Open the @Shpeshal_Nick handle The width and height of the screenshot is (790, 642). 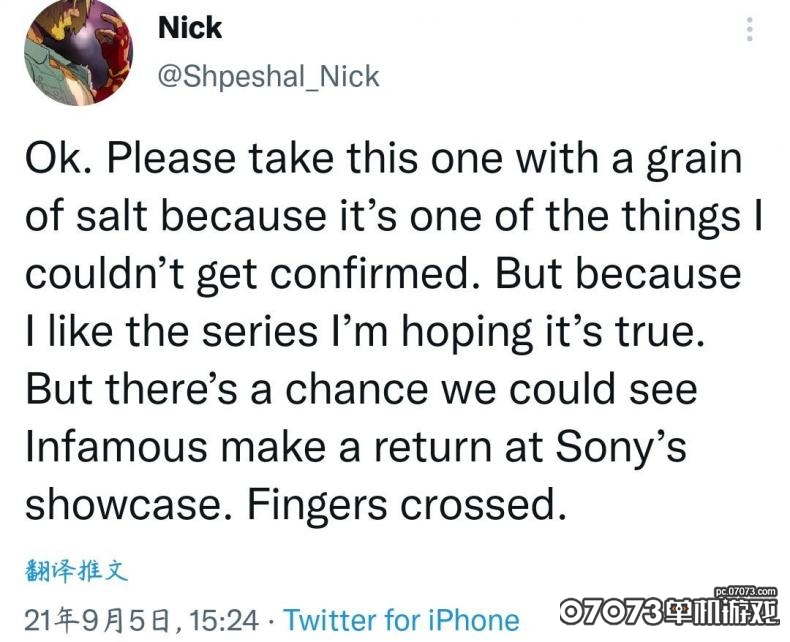pyautogui.click(x=268, y=77)
